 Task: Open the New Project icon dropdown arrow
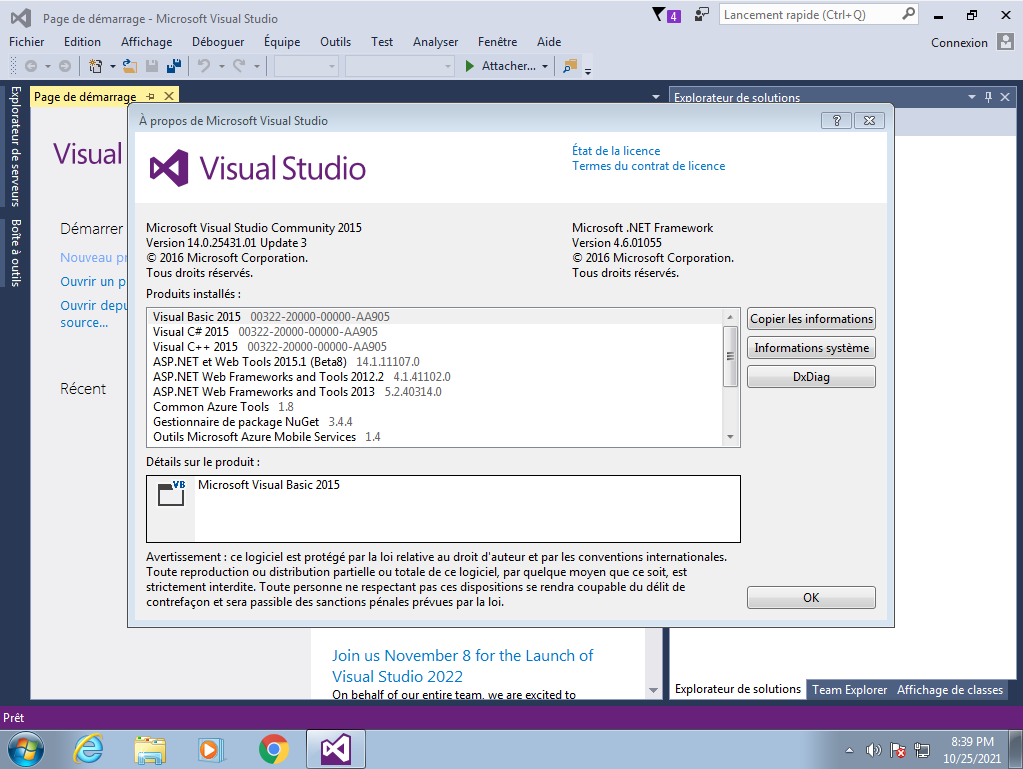[112, 66]
